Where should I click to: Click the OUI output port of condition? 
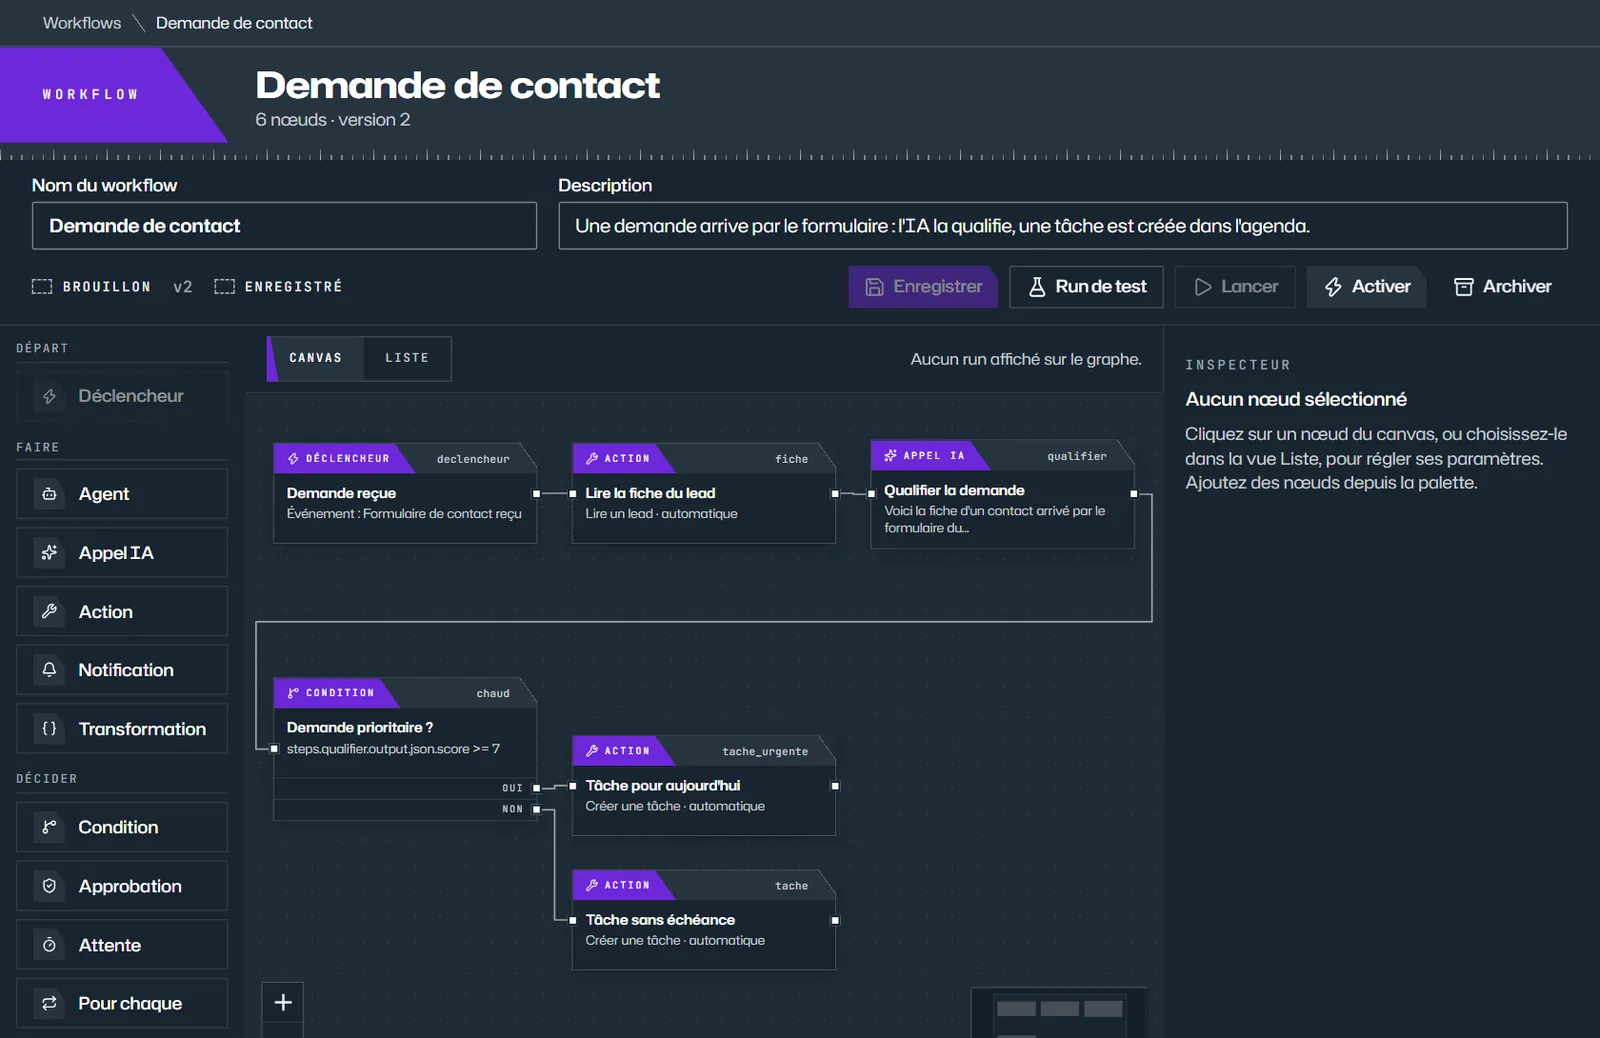537,788
